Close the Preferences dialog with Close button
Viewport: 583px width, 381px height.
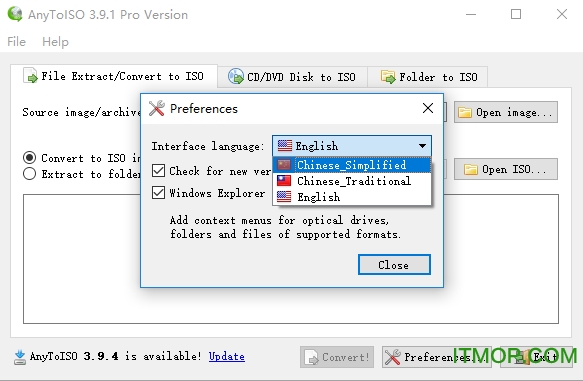(x=394, y=265)
